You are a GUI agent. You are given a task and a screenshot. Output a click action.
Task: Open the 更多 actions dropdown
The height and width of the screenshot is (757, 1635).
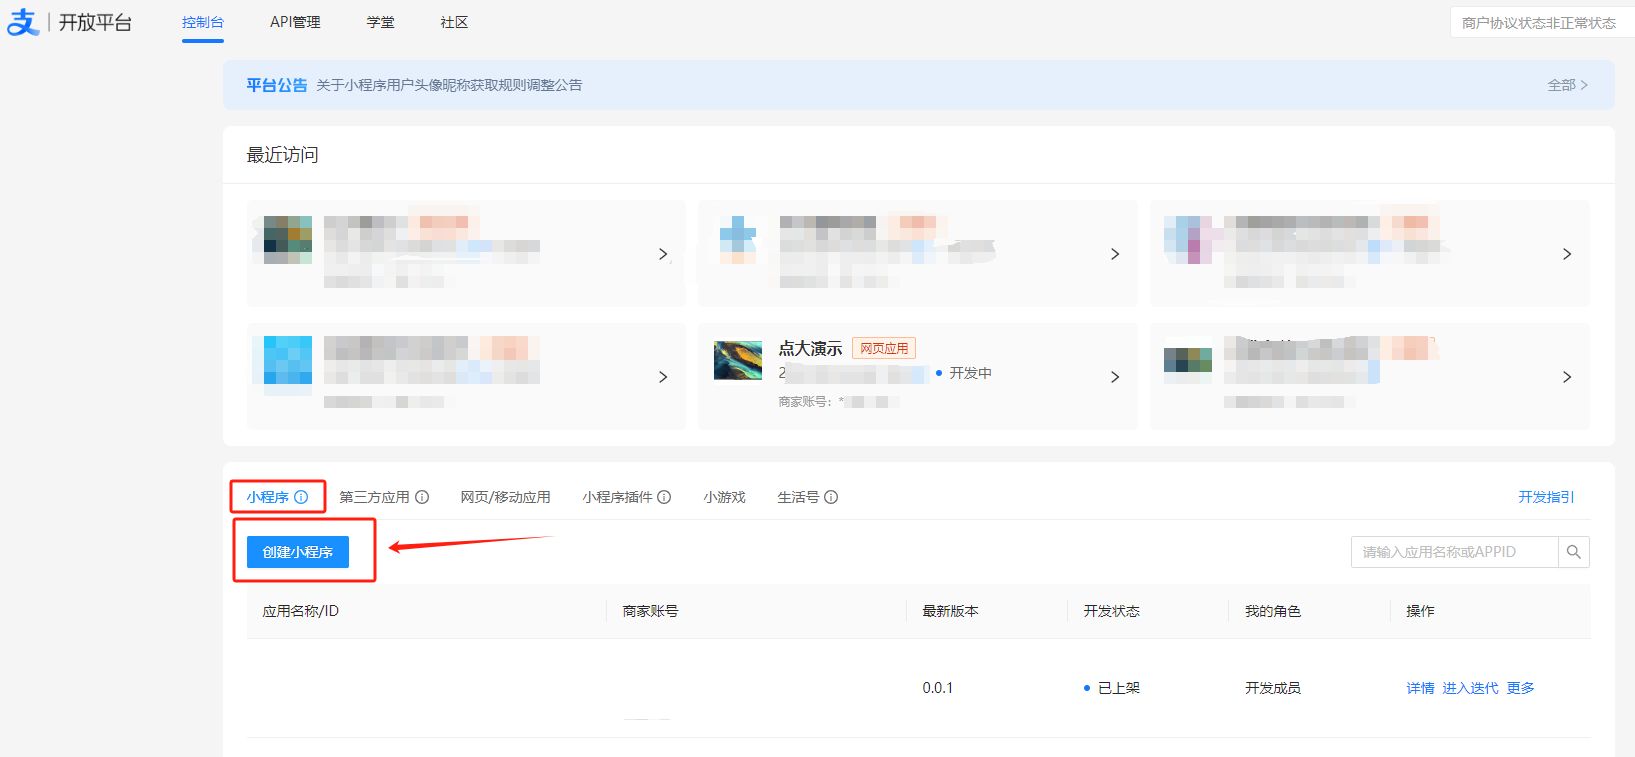point(1520,688)
